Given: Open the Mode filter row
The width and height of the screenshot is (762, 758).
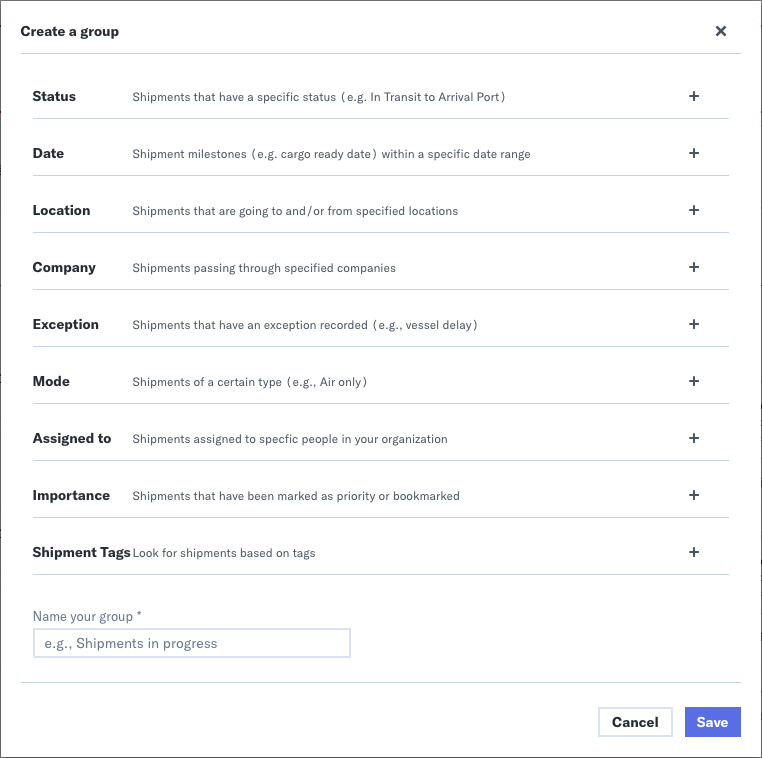Looking at the screenshot, I should pyautogui.click(x=51, y=382).
